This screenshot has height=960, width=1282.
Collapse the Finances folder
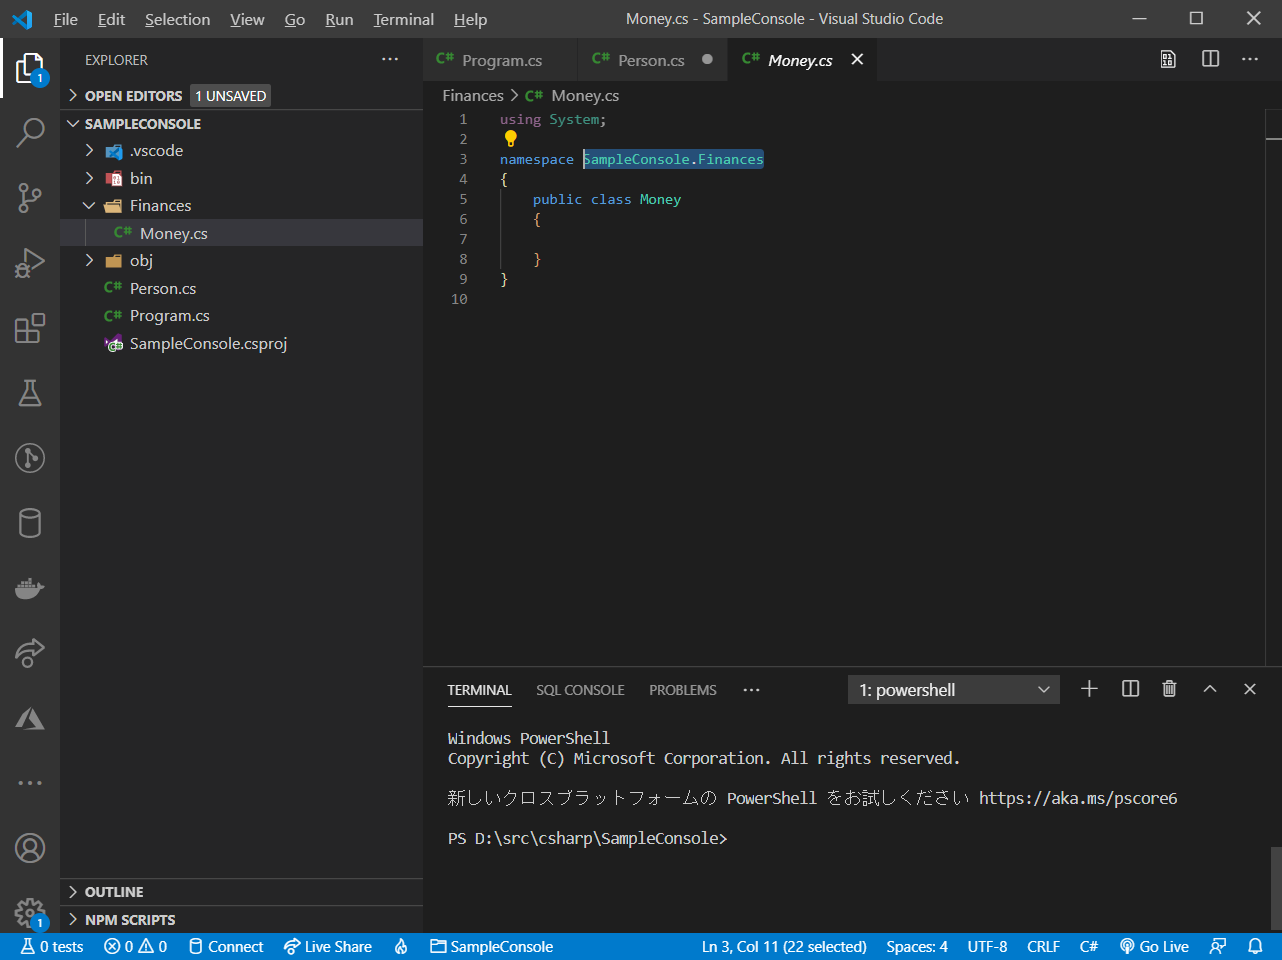(x=242, y=206)
